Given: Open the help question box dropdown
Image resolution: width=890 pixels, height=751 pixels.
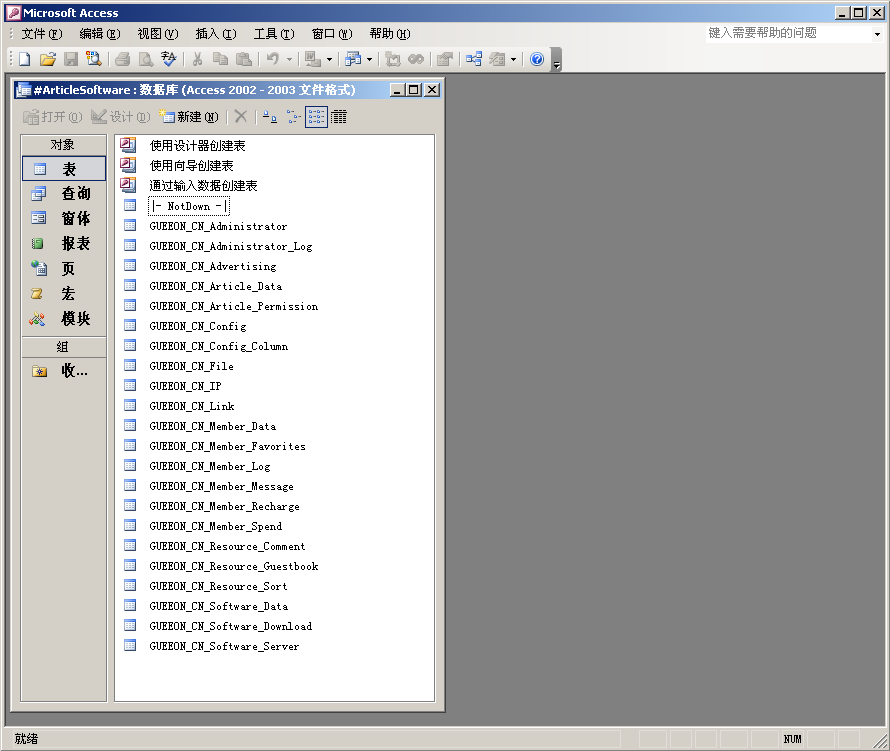Looking at the screenshot, I should point(877,34).
